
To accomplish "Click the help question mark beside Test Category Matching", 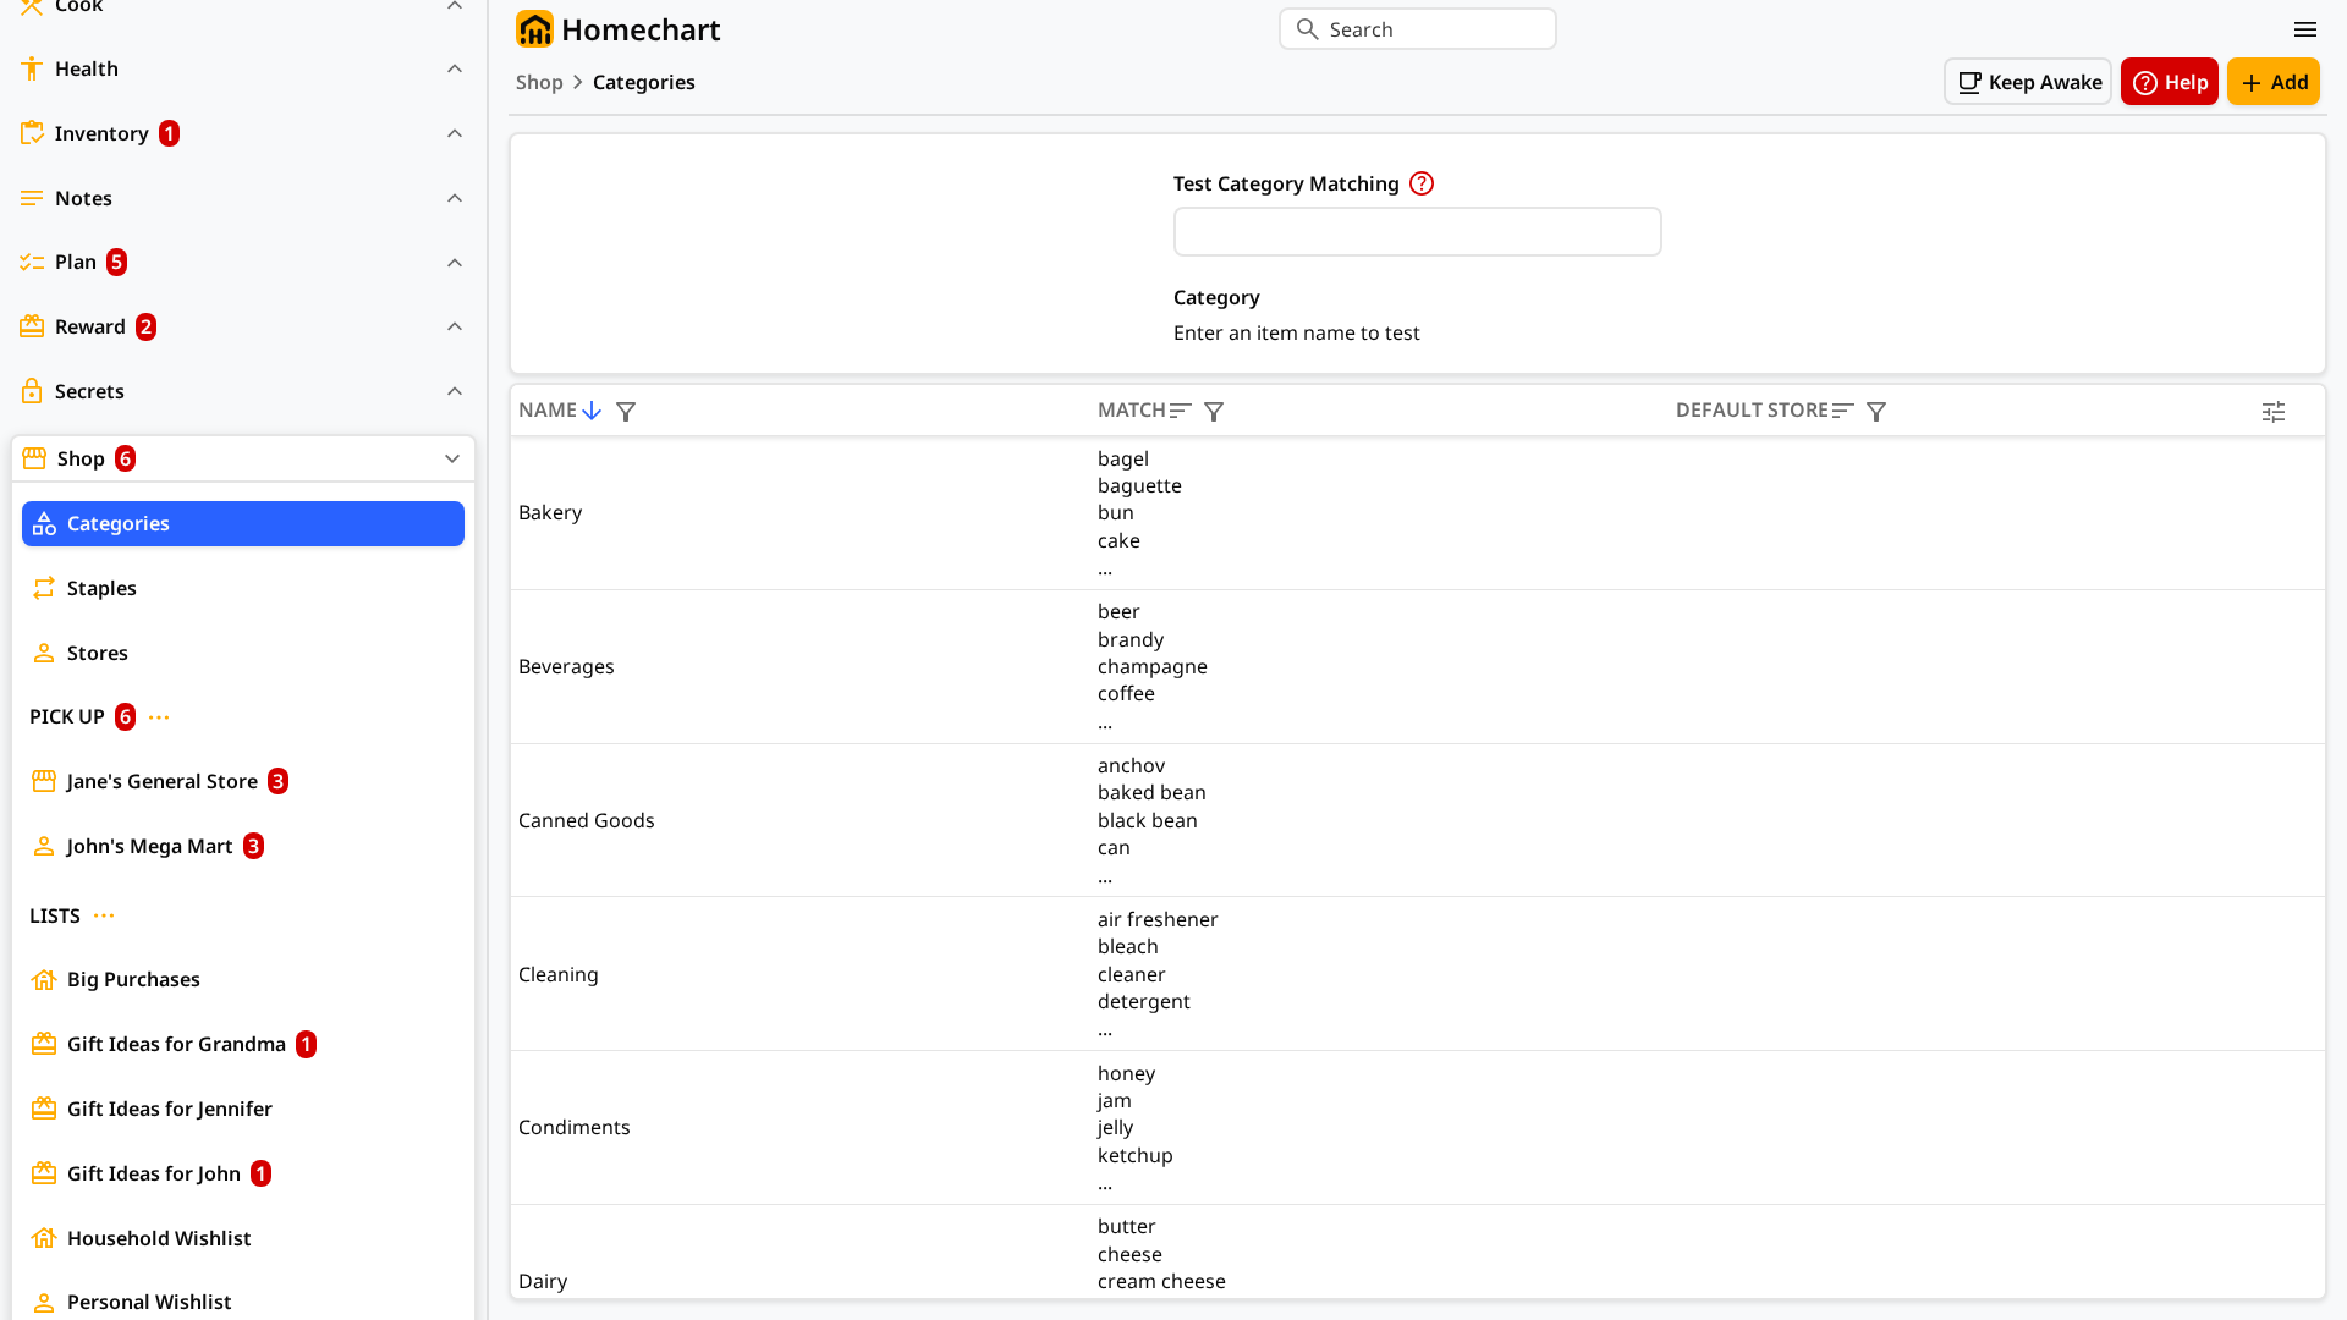I will (x=1421, y=184).
